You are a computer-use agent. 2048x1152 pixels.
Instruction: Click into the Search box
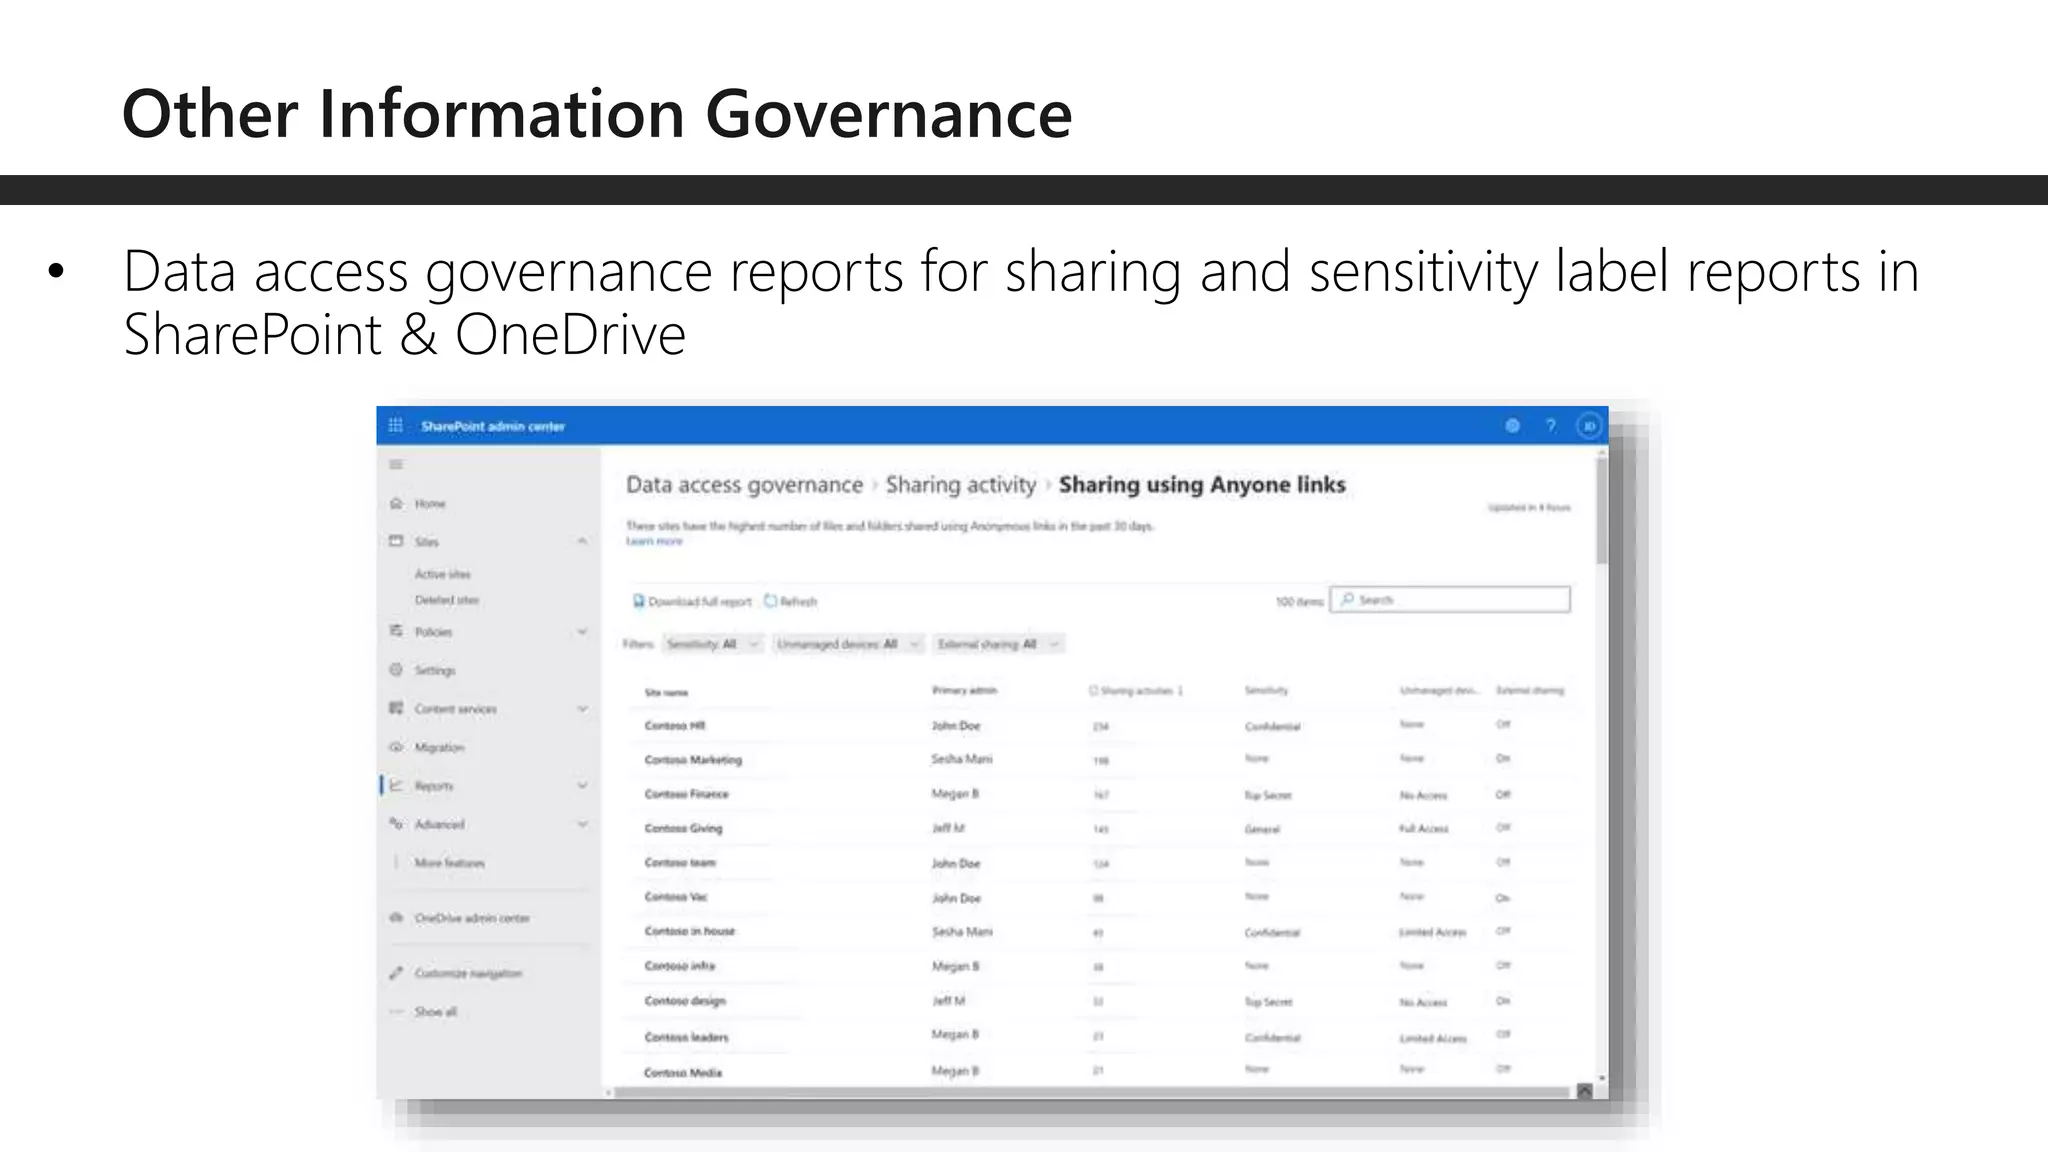pos(1450,599)
